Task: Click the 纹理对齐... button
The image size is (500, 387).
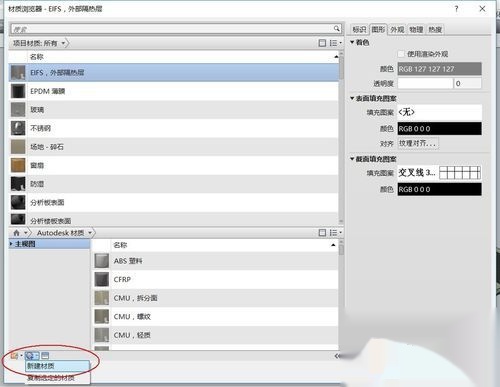Action: point(418,143)
